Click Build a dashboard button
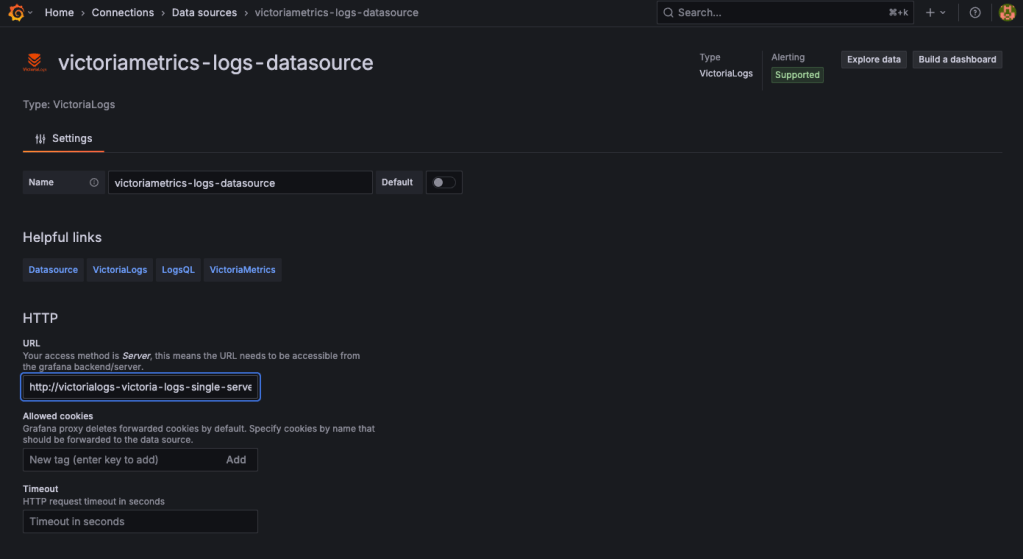This screenshot has height=559, width=1023. [x=957, y=59]
